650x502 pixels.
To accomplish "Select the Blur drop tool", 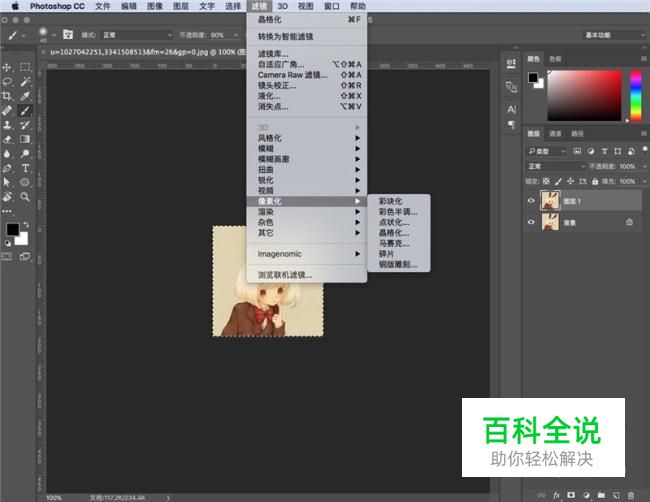I will [7, 154].
